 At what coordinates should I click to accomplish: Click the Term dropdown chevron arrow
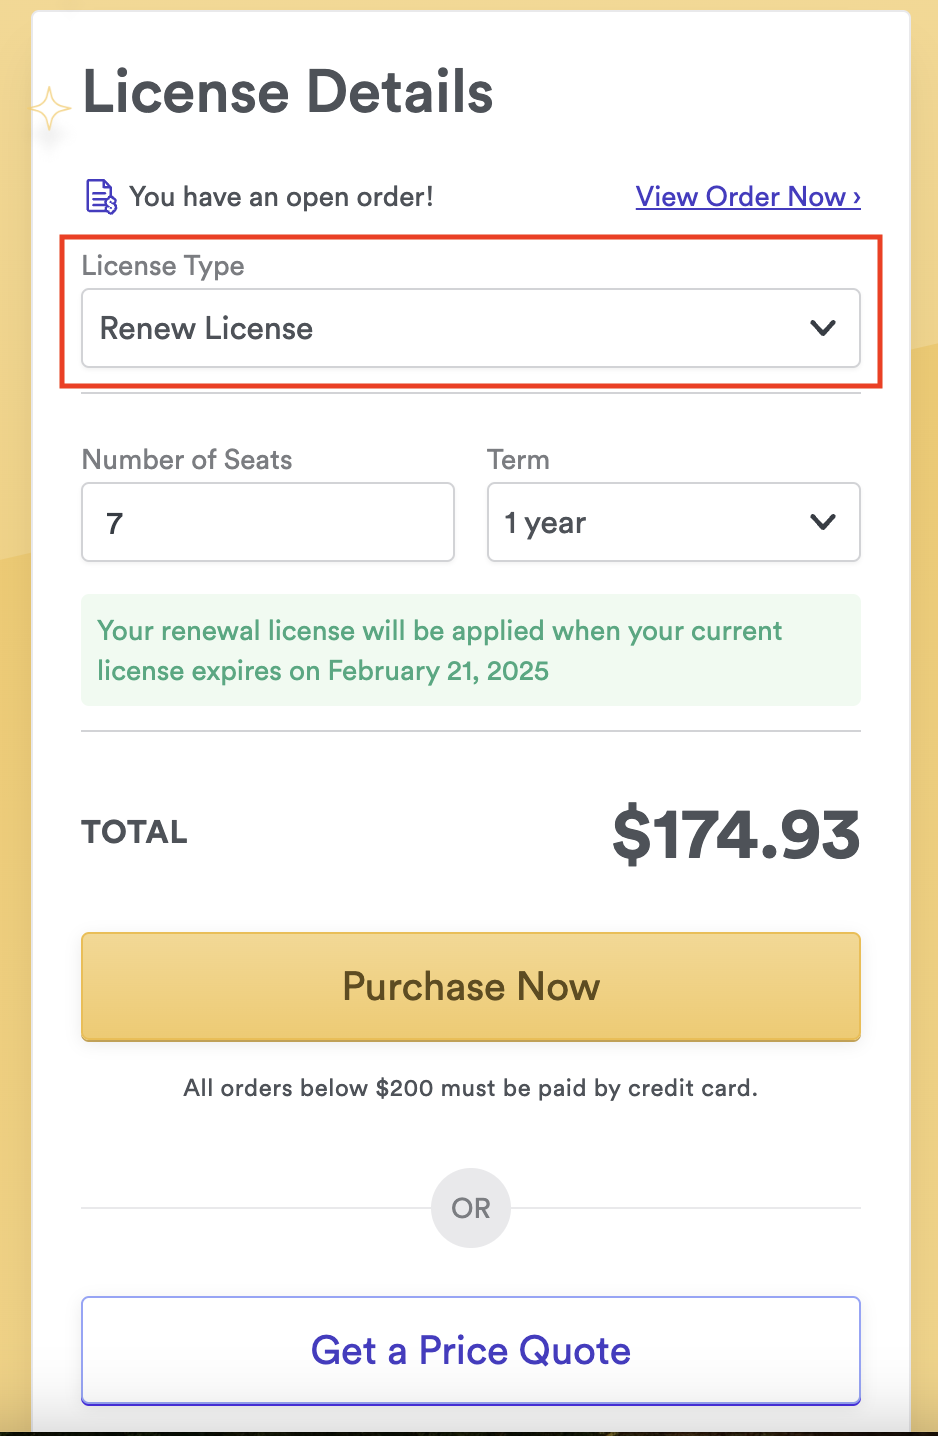click(822, 523)
